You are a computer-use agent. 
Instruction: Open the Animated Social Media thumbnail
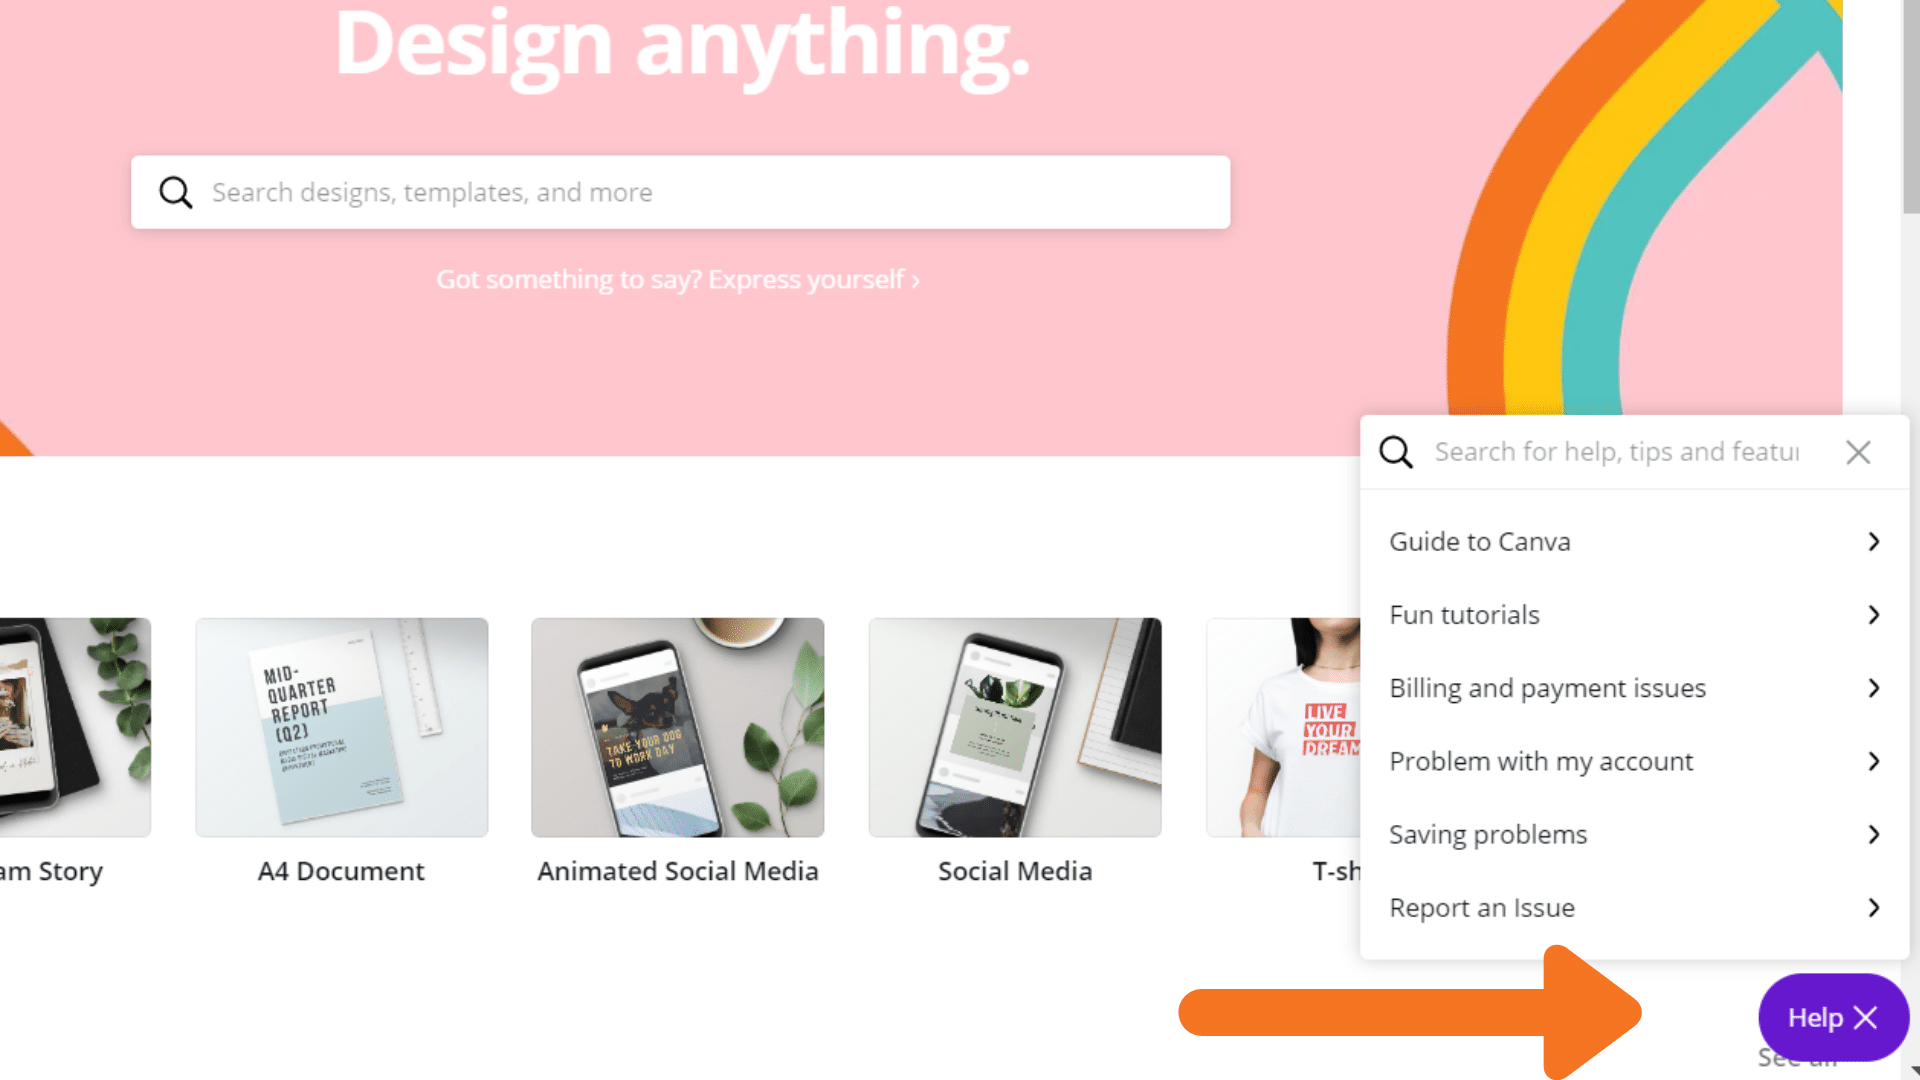(678, 727)
